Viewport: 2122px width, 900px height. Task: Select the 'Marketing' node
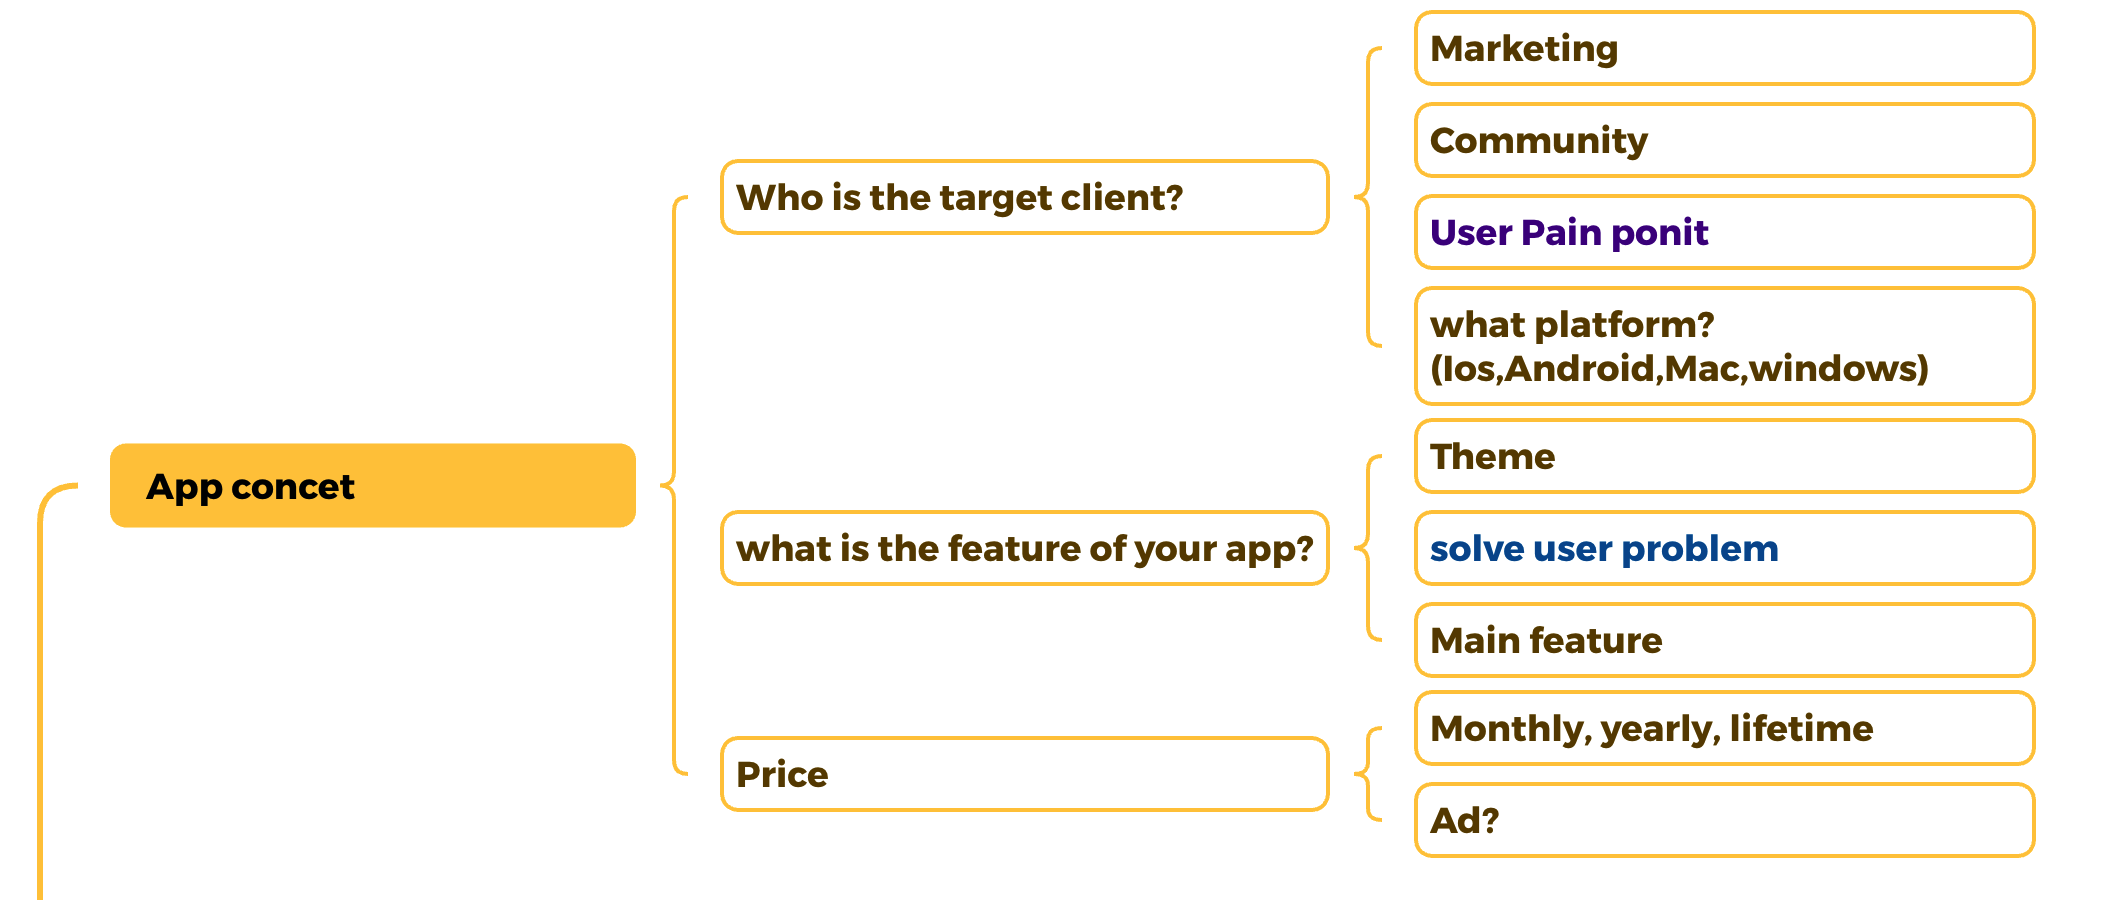(x=1724, y=49)
